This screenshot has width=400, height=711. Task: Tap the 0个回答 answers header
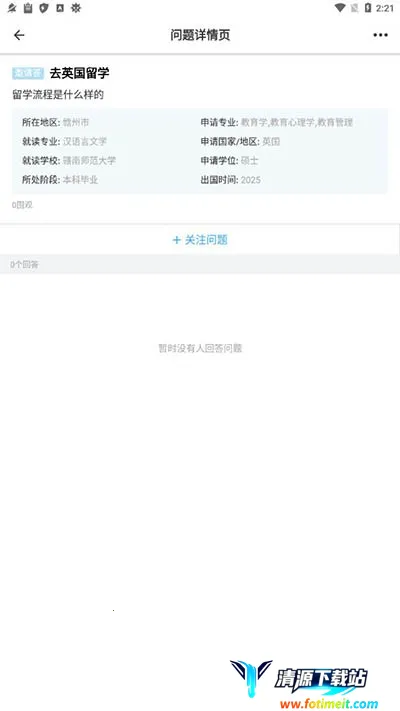point(24,264)
